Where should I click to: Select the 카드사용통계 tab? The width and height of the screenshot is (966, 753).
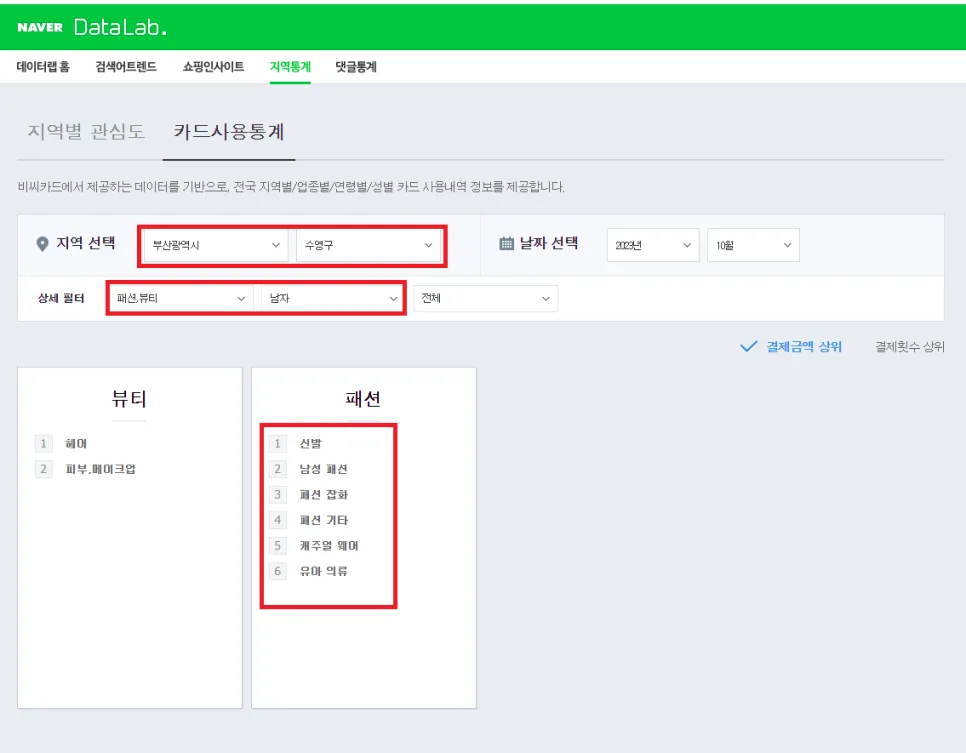[x=229, y=131]
